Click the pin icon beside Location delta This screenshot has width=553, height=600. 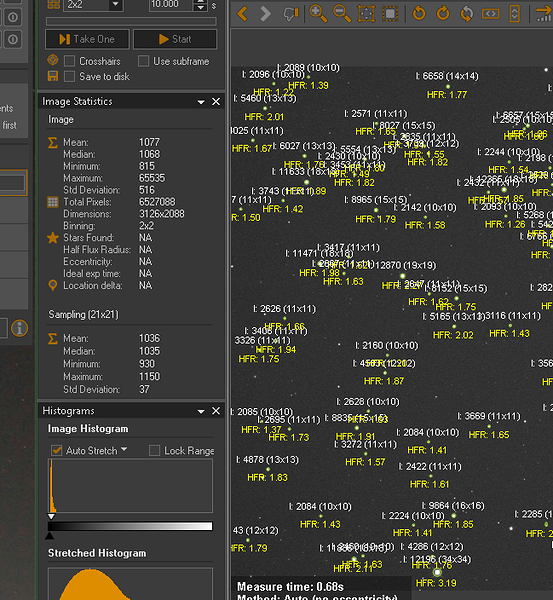[x=53, y=285]
